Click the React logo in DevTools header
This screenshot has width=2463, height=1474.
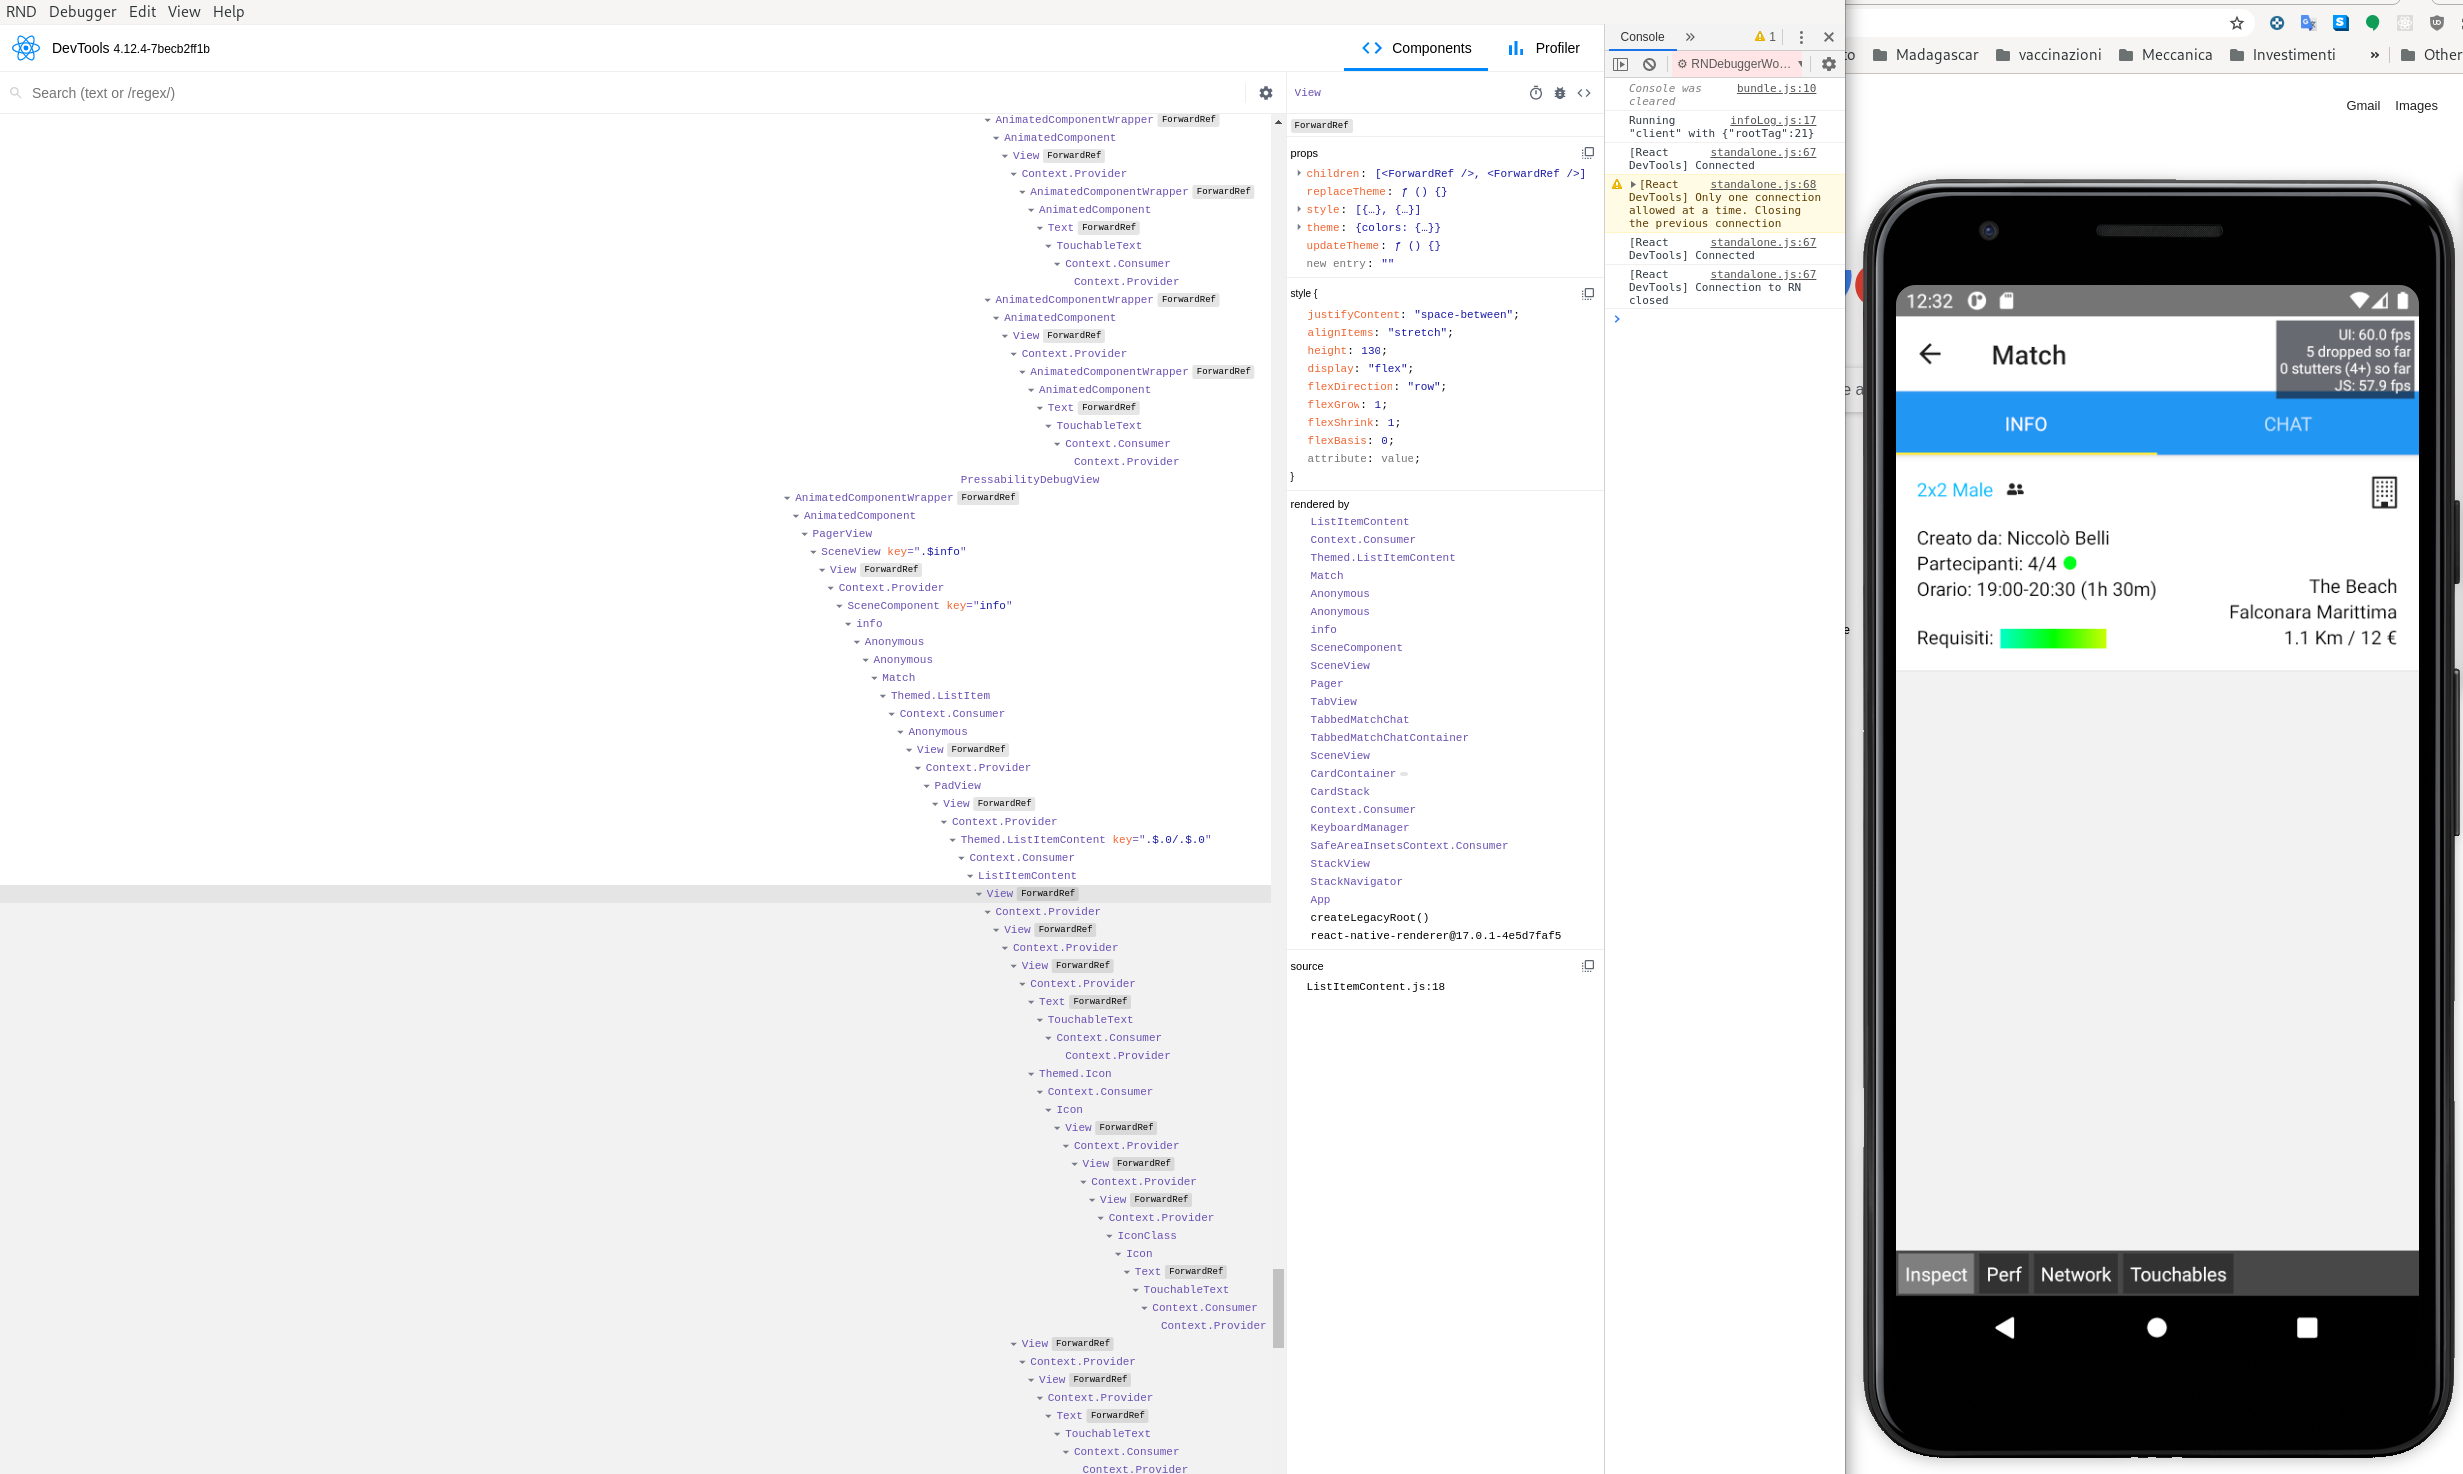tap(26, 48)
